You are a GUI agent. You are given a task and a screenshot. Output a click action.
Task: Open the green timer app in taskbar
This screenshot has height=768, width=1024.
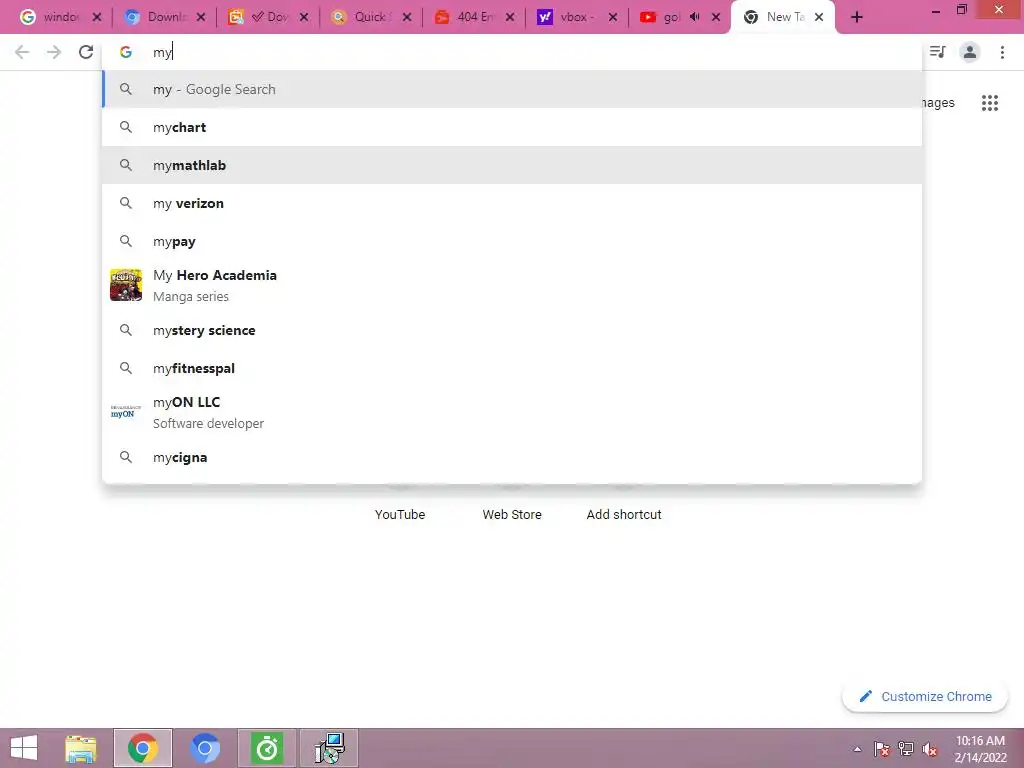coord(266,748)
